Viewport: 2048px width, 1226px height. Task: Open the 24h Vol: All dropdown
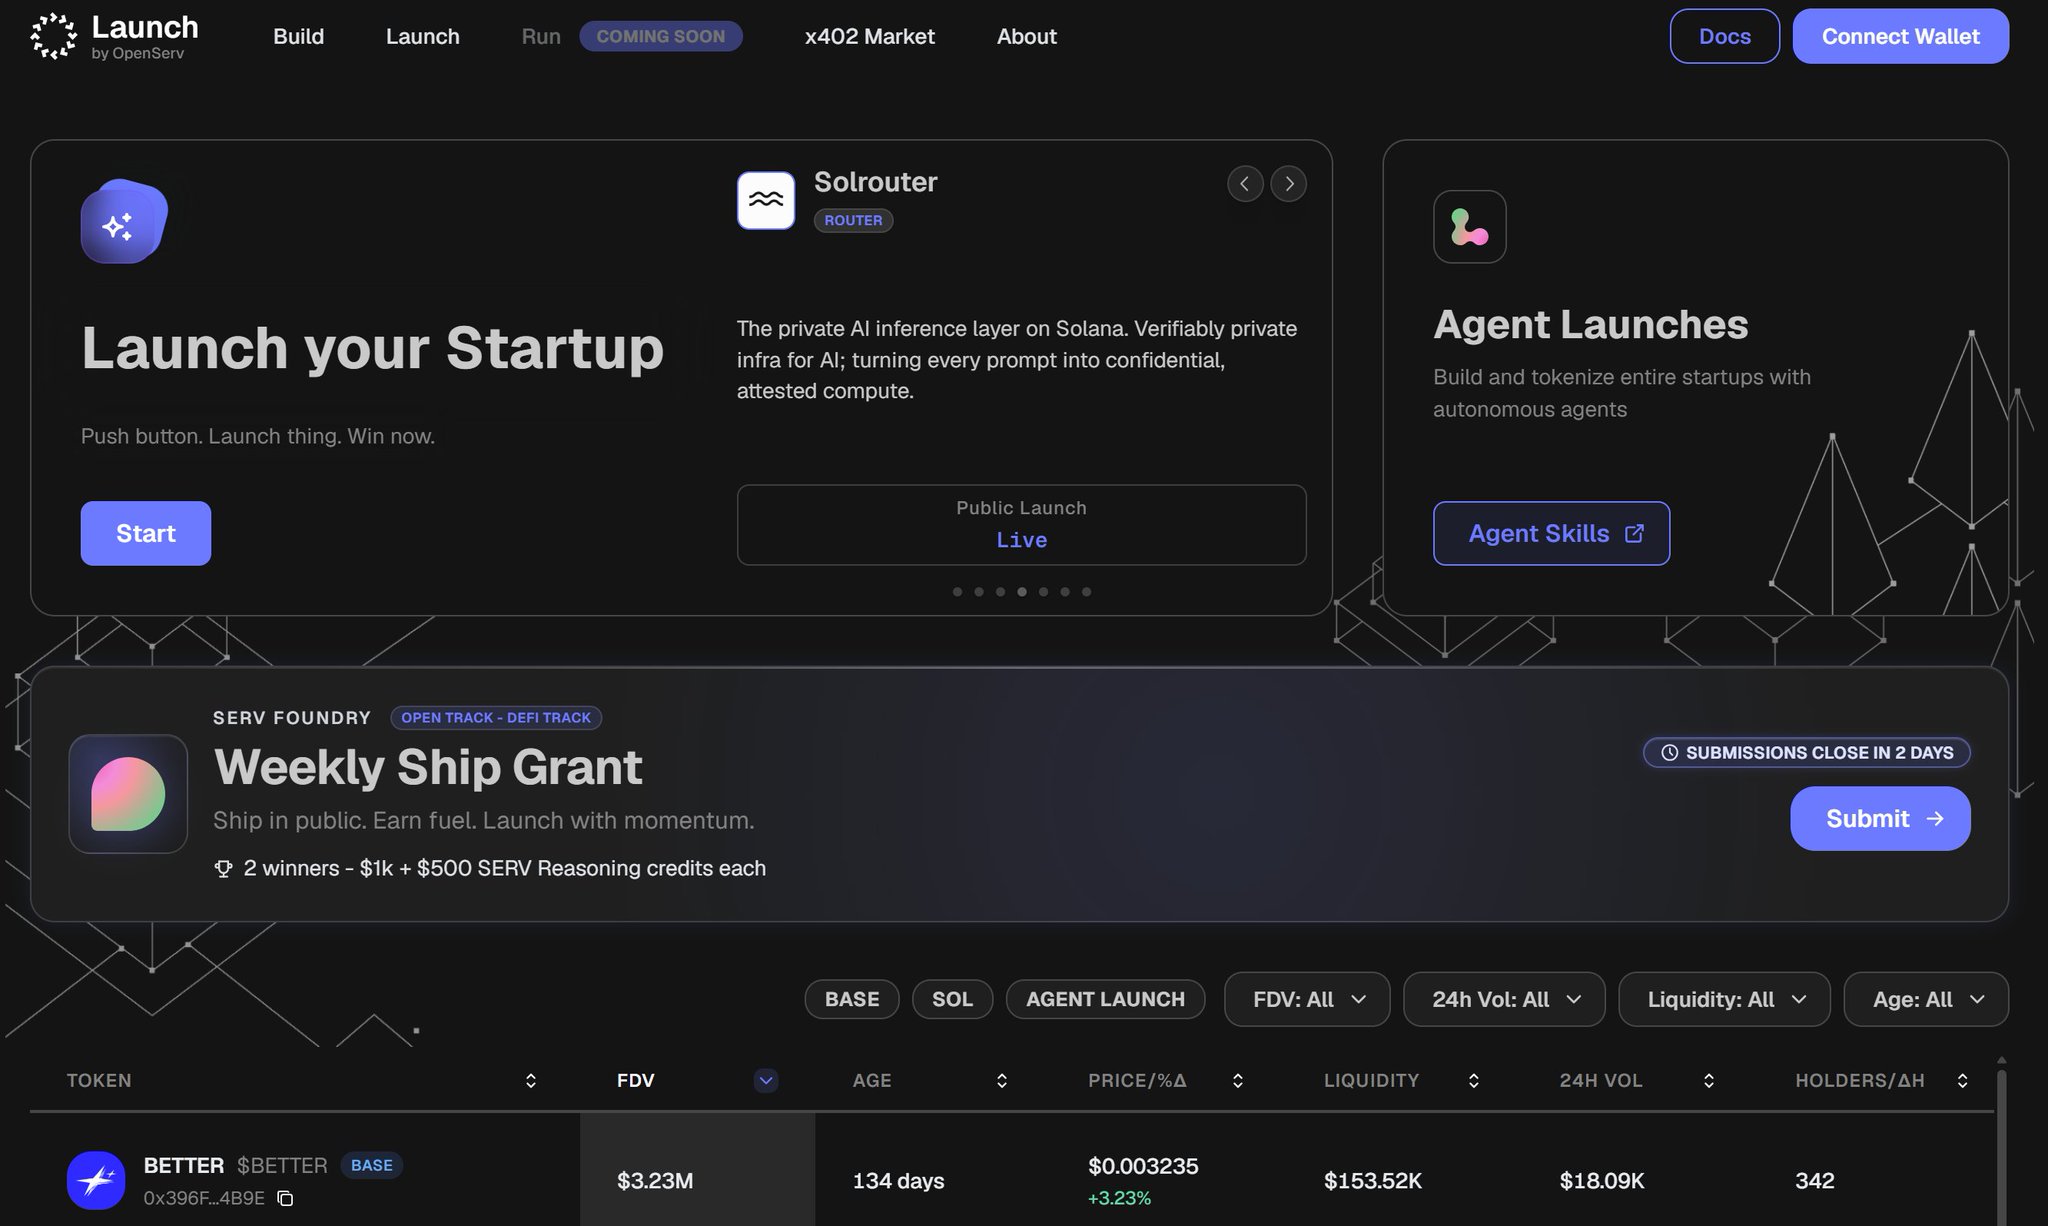pyautogui.click(x=1504, y=999)
